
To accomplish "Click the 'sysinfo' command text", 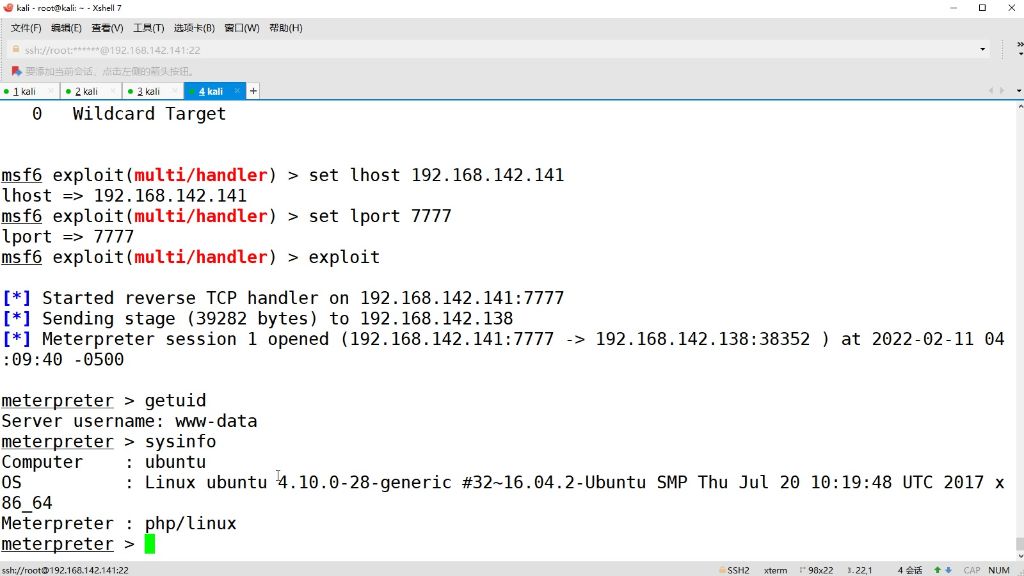I will 180,442.
